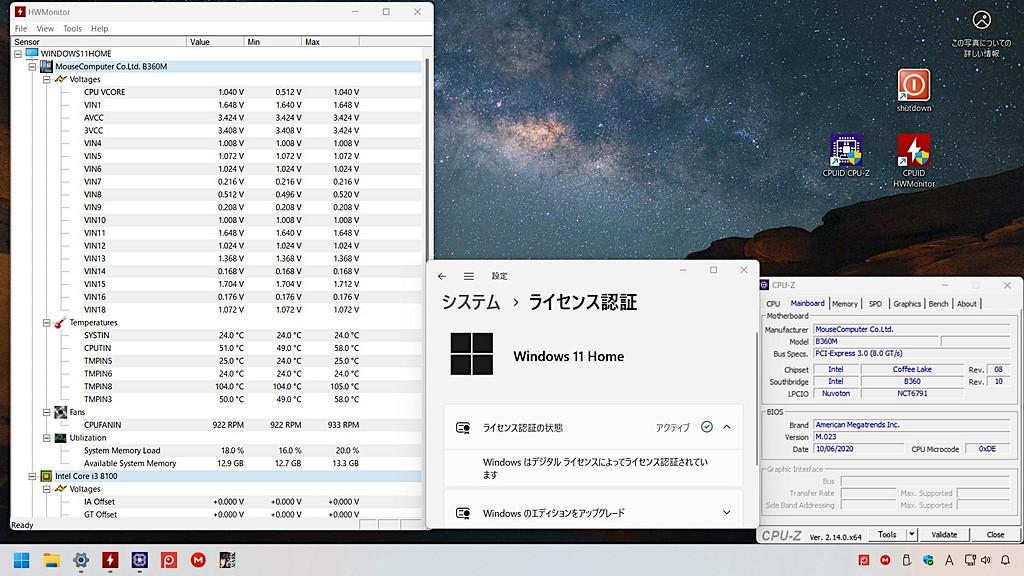The height and width of the screenshot is (576, 1024).
Task: Click the Settings window vertical scrollbar
Action: (x=756, y=398)
